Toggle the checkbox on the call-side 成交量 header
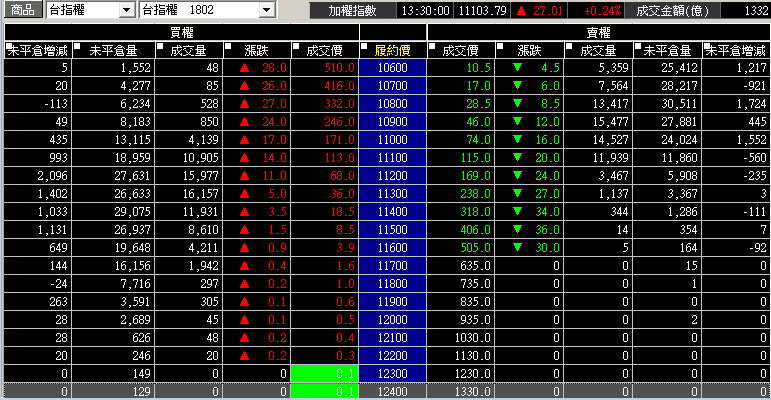The image size is (771, 400). pos(159,46)
